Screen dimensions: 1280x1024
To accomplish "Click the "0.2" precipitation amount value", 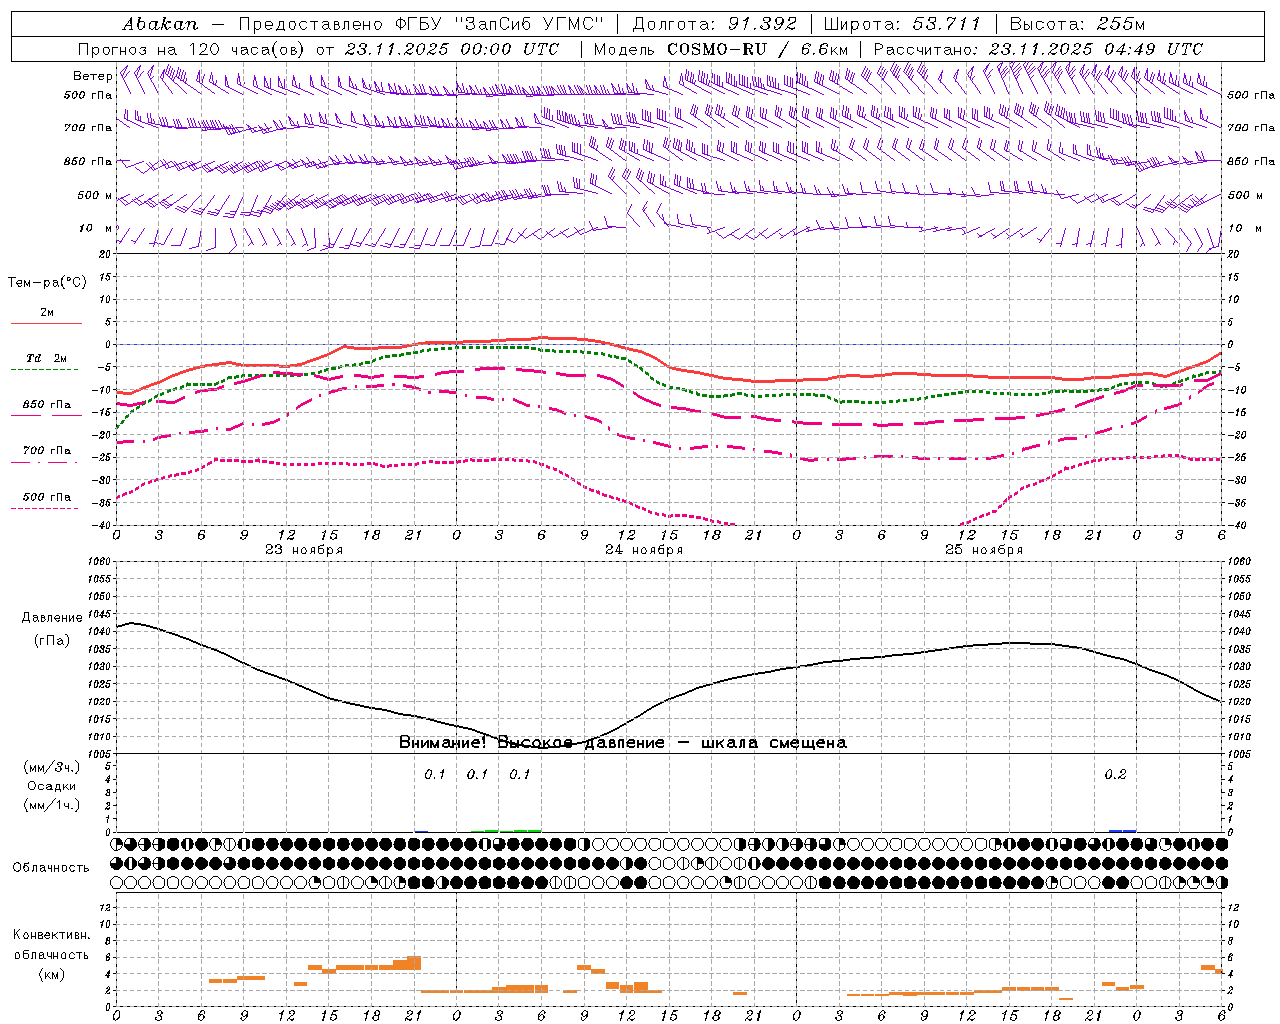I will point(1115,775).
